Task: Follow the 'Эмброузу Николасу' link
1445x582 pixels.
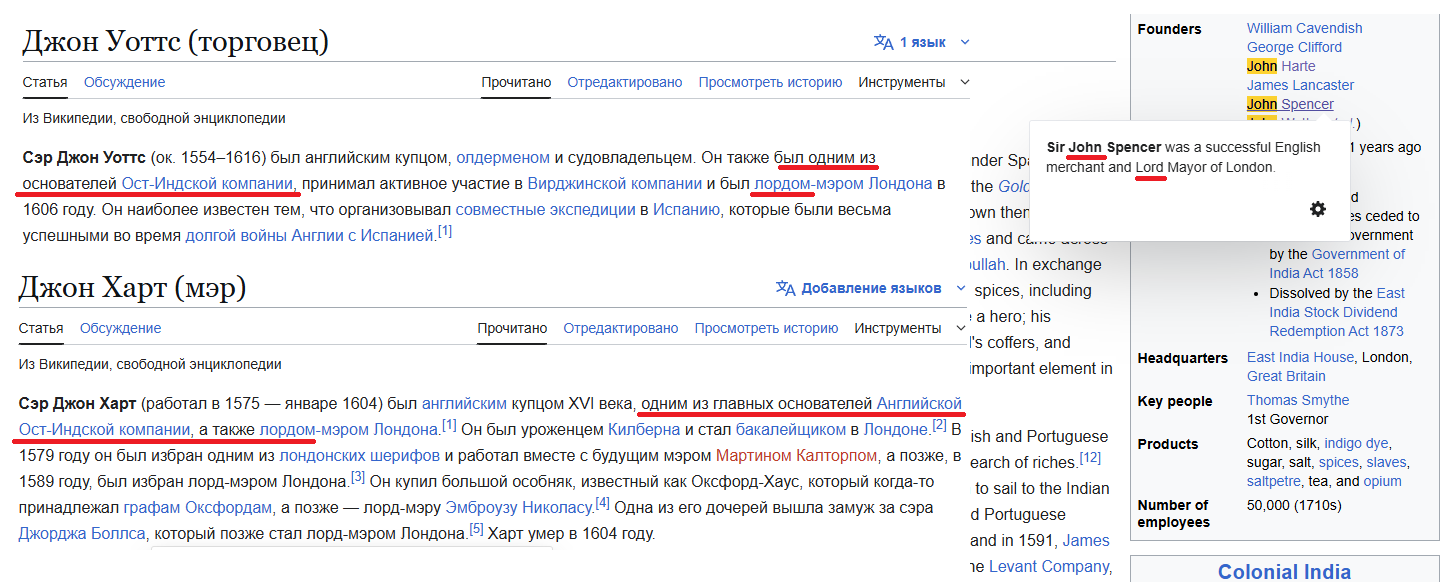Action: coord(519,508)
